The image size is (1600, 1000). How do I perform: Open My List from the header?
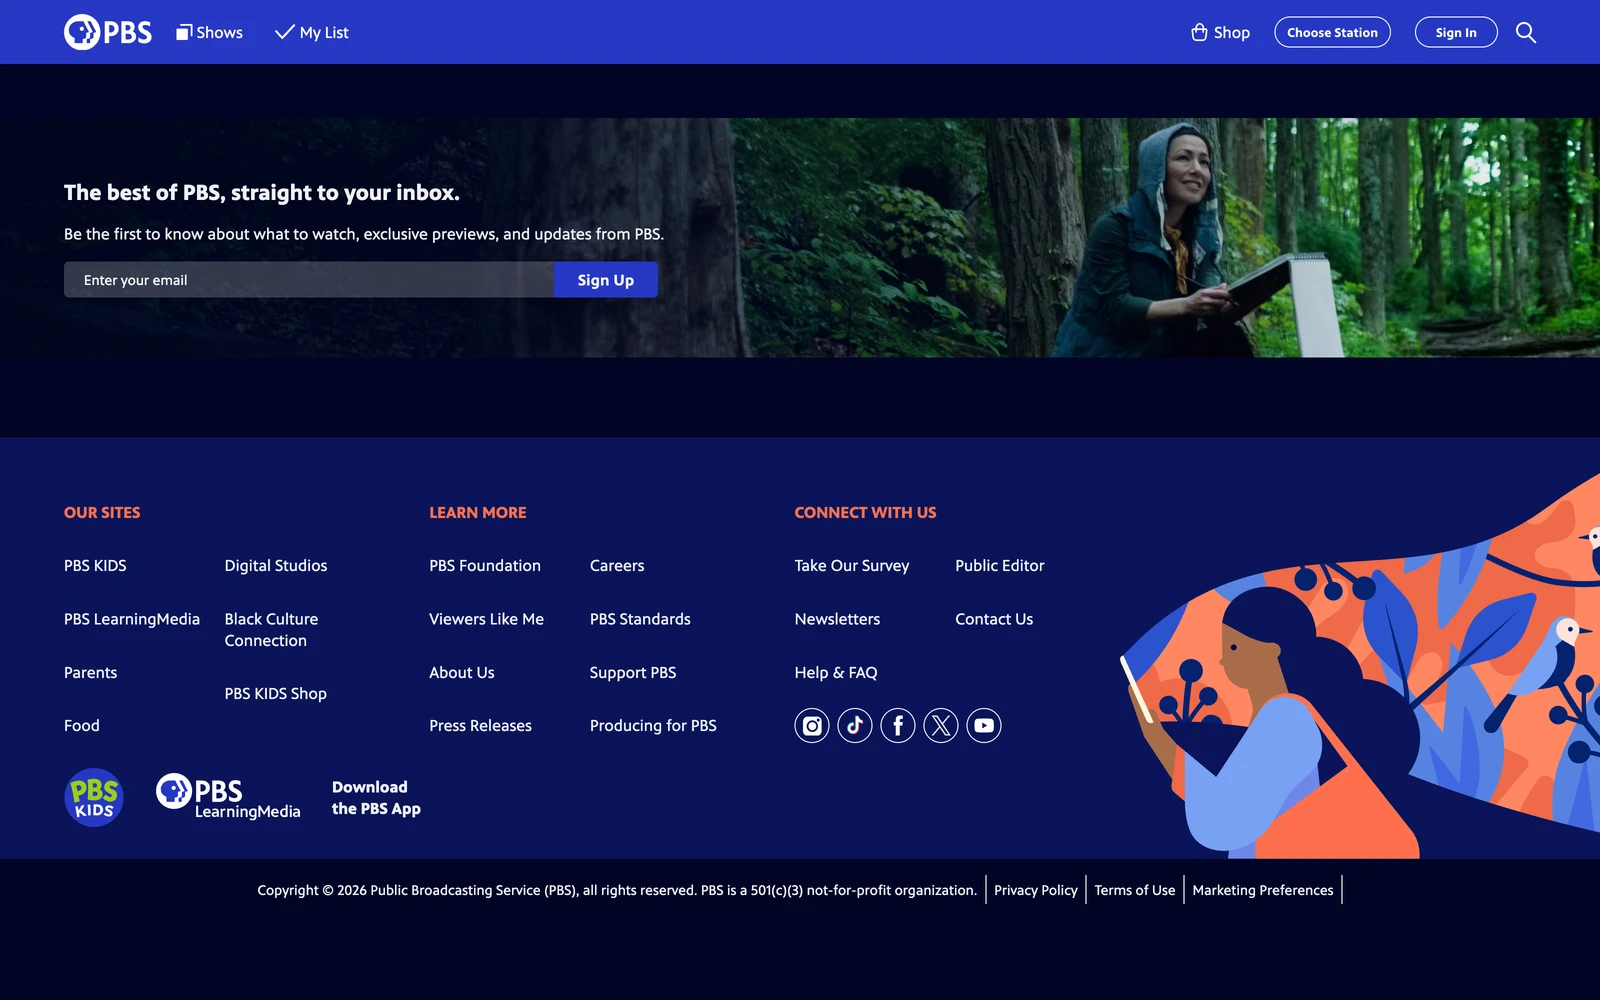[312, 32]
